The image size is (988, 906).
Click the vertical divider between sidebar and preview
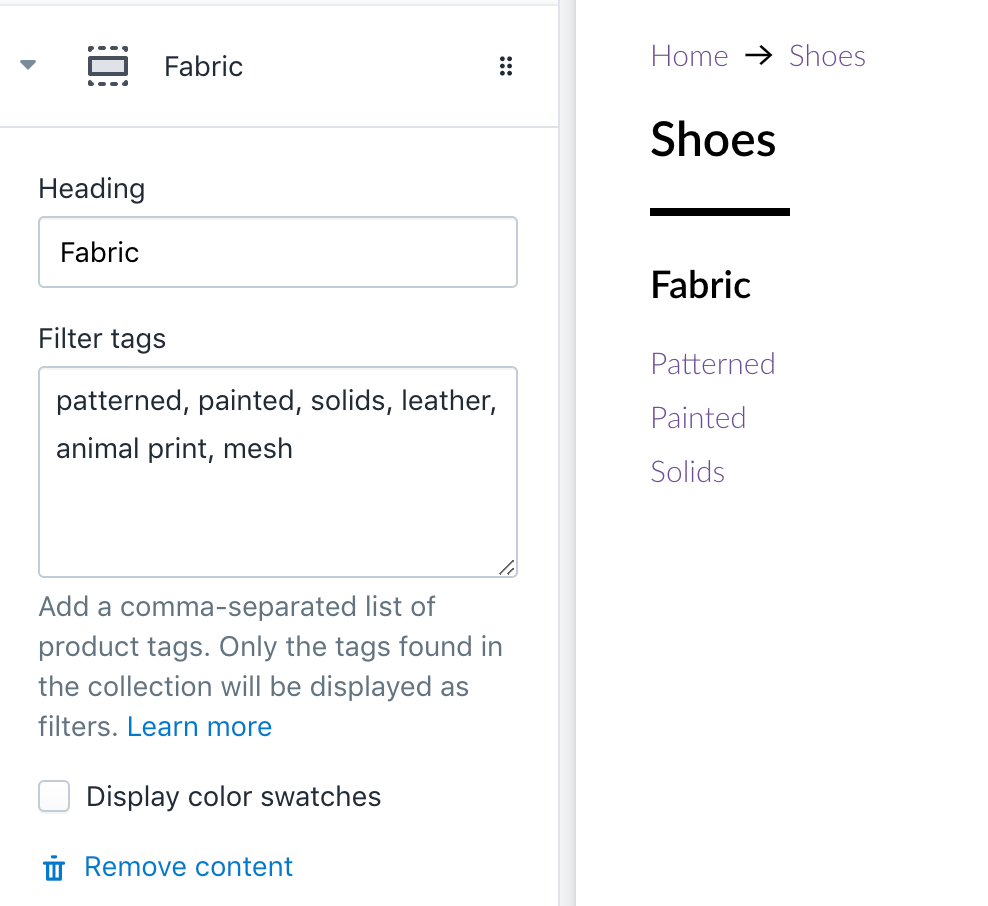tap(567, 453)
